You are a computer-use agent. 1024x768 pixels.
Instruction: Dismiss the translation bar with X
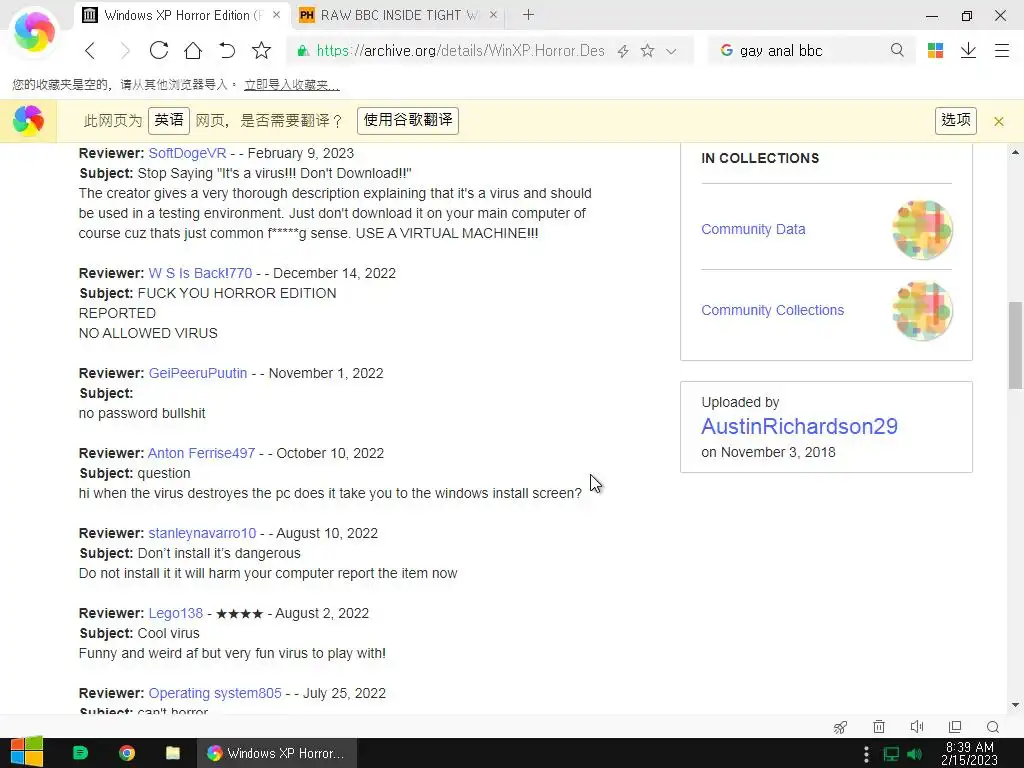click(999, 121)
